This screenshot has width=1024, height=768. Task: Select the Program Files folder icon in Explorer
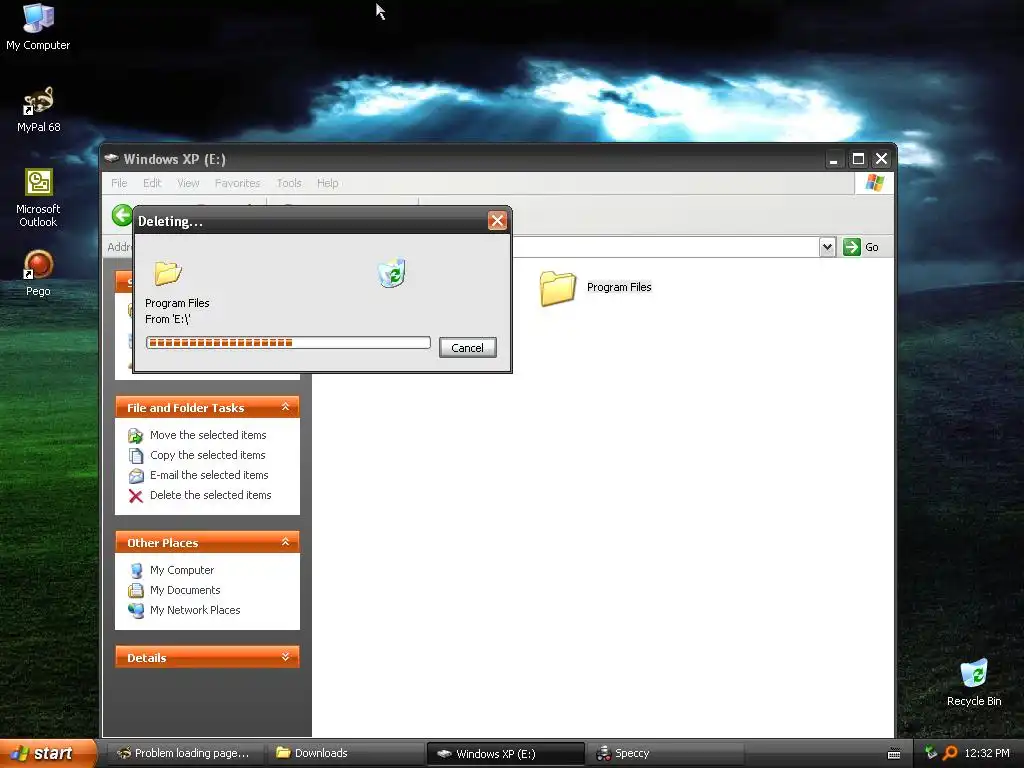pyautogui.click(x=557, y=288)
